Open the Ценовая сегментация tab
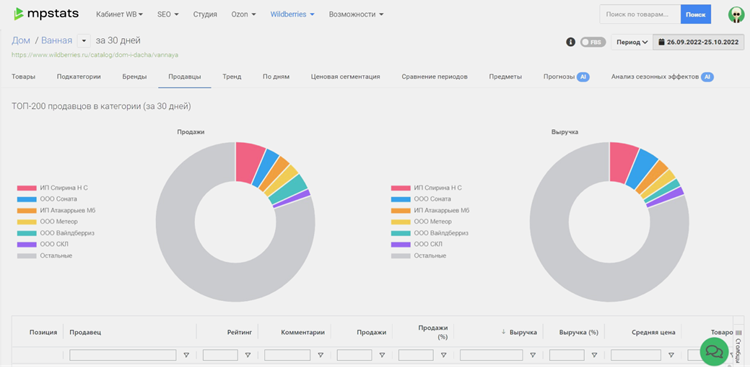This screenshot has width=750, height=367. click(345, 77)
